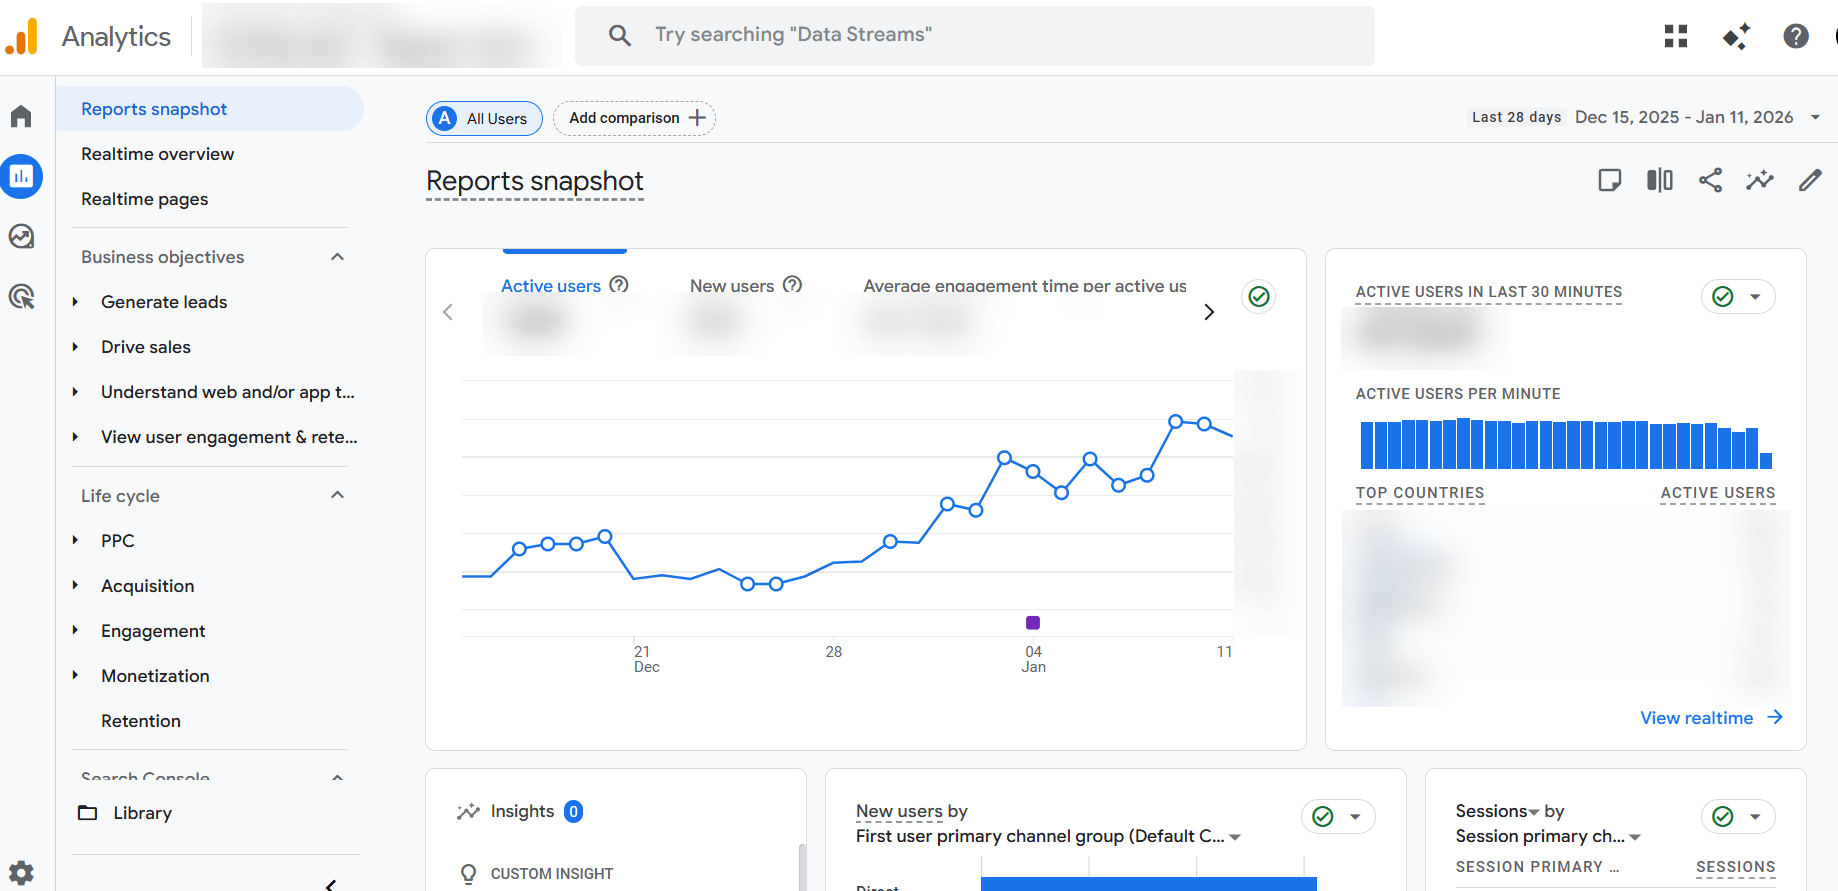Toggle the All Users segment chip
Viewport: 1838px width, 891px height.
pyautogui.click(x=484, y=118)
